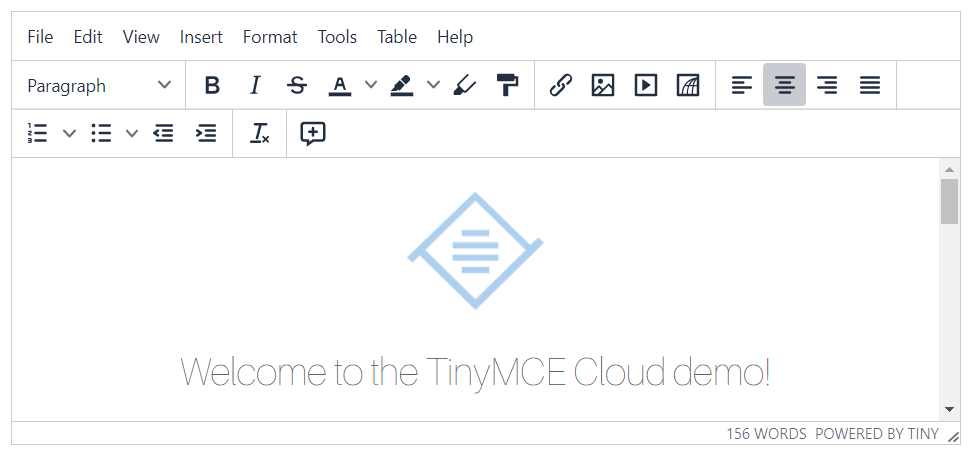Toggle bold formatting
Screen dimensions: 974x456
pyautogui.click(x=212, y=85)
